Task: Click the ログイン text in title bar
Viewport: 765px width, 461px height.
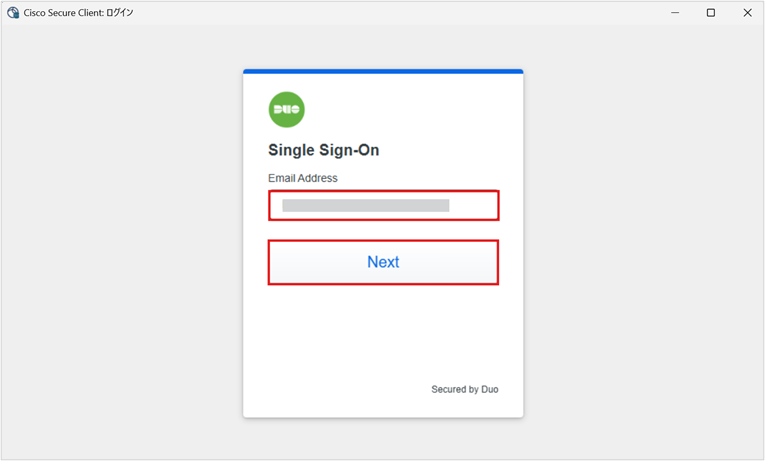Action: pyautogui.click(x=120, y=13)
